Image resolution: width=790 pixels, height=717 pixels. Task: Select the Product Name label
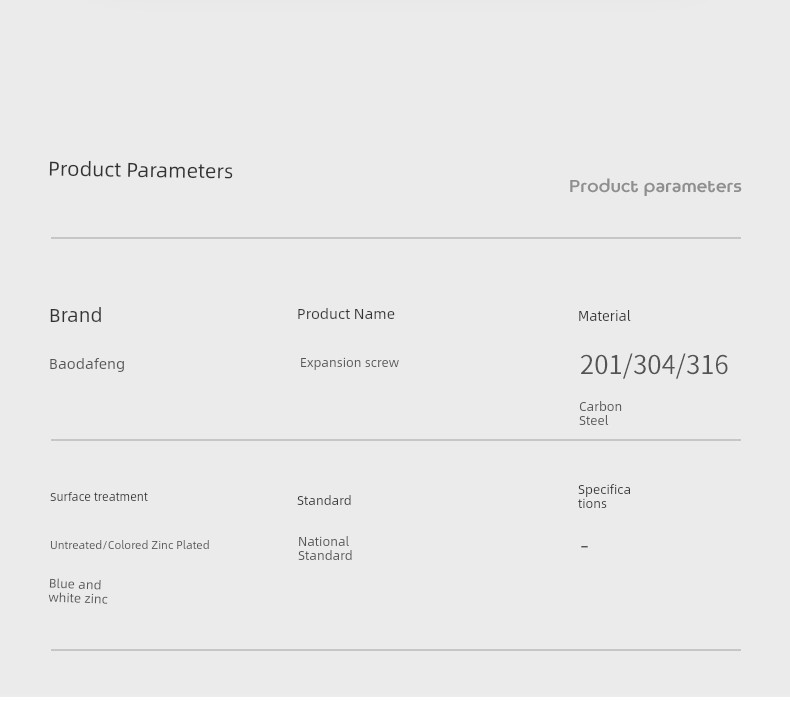pos(346,314)
